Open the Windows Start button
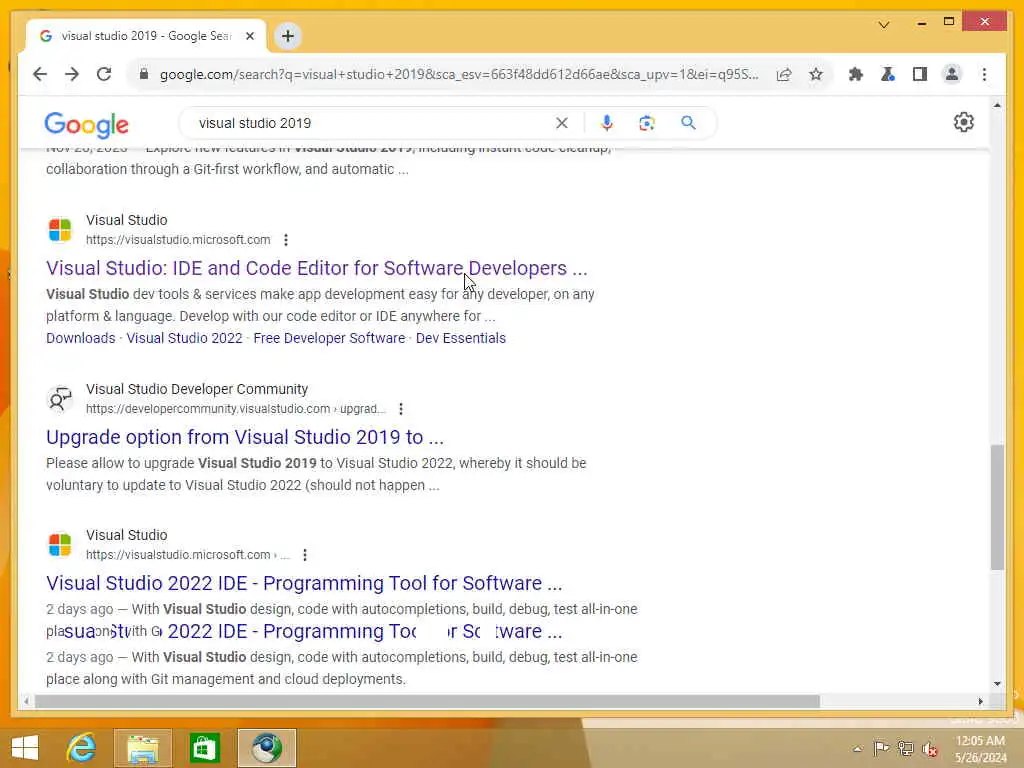 point(25,748)
